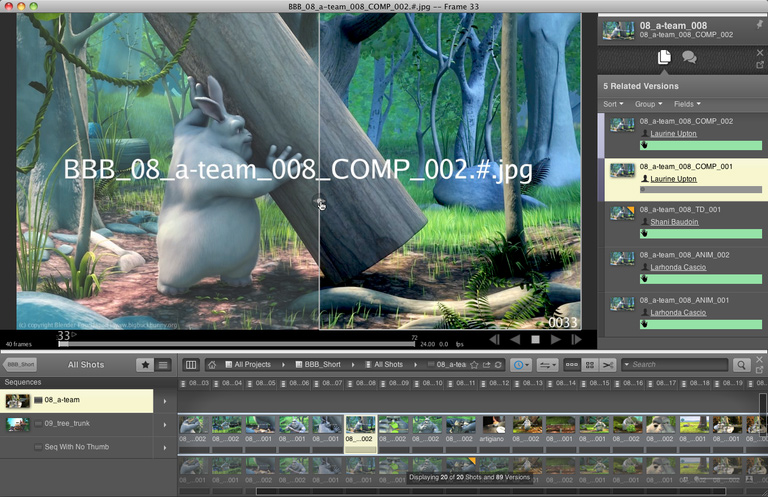Screen dimensions: 768x497
Task: Select Seq With No Thumb
Action: pos(76,447)
